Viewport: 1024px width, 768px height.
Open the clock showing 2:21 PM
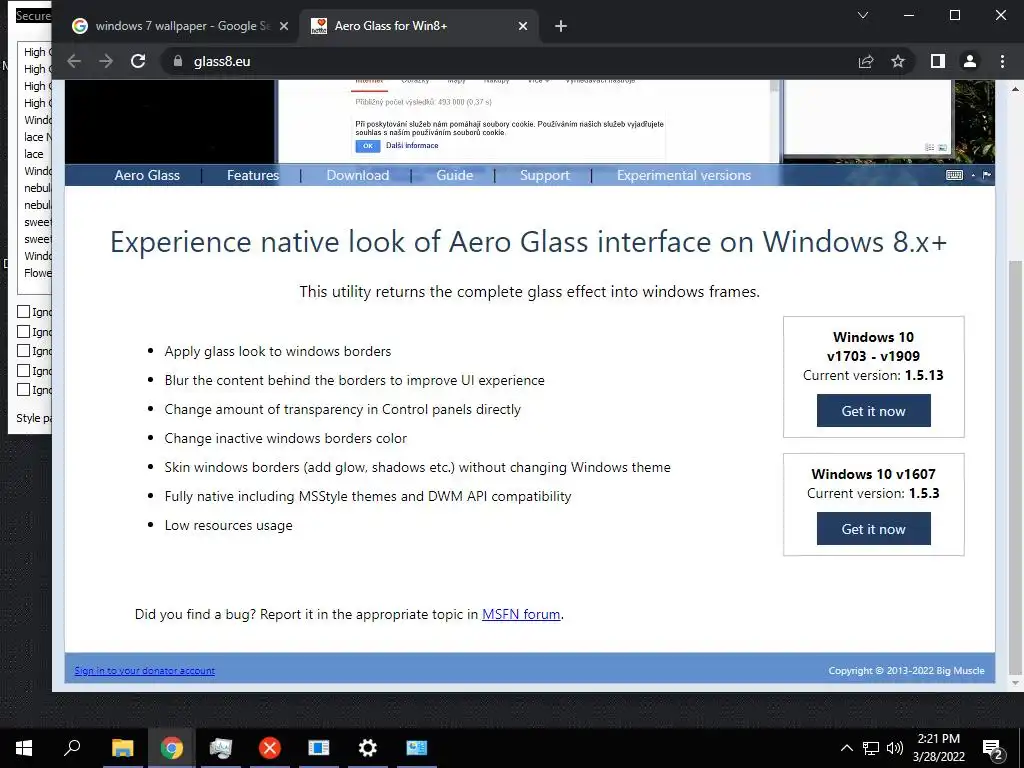[938, 748]
